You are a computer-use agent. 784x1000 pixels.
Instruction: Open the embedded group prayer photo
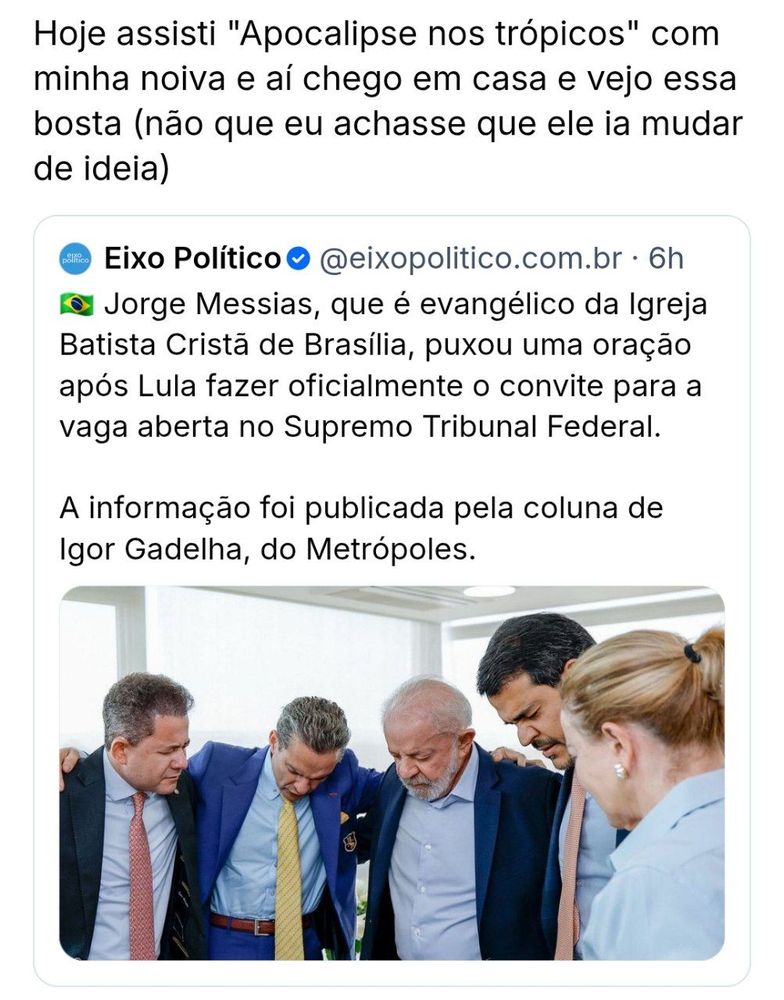[392, 773]
